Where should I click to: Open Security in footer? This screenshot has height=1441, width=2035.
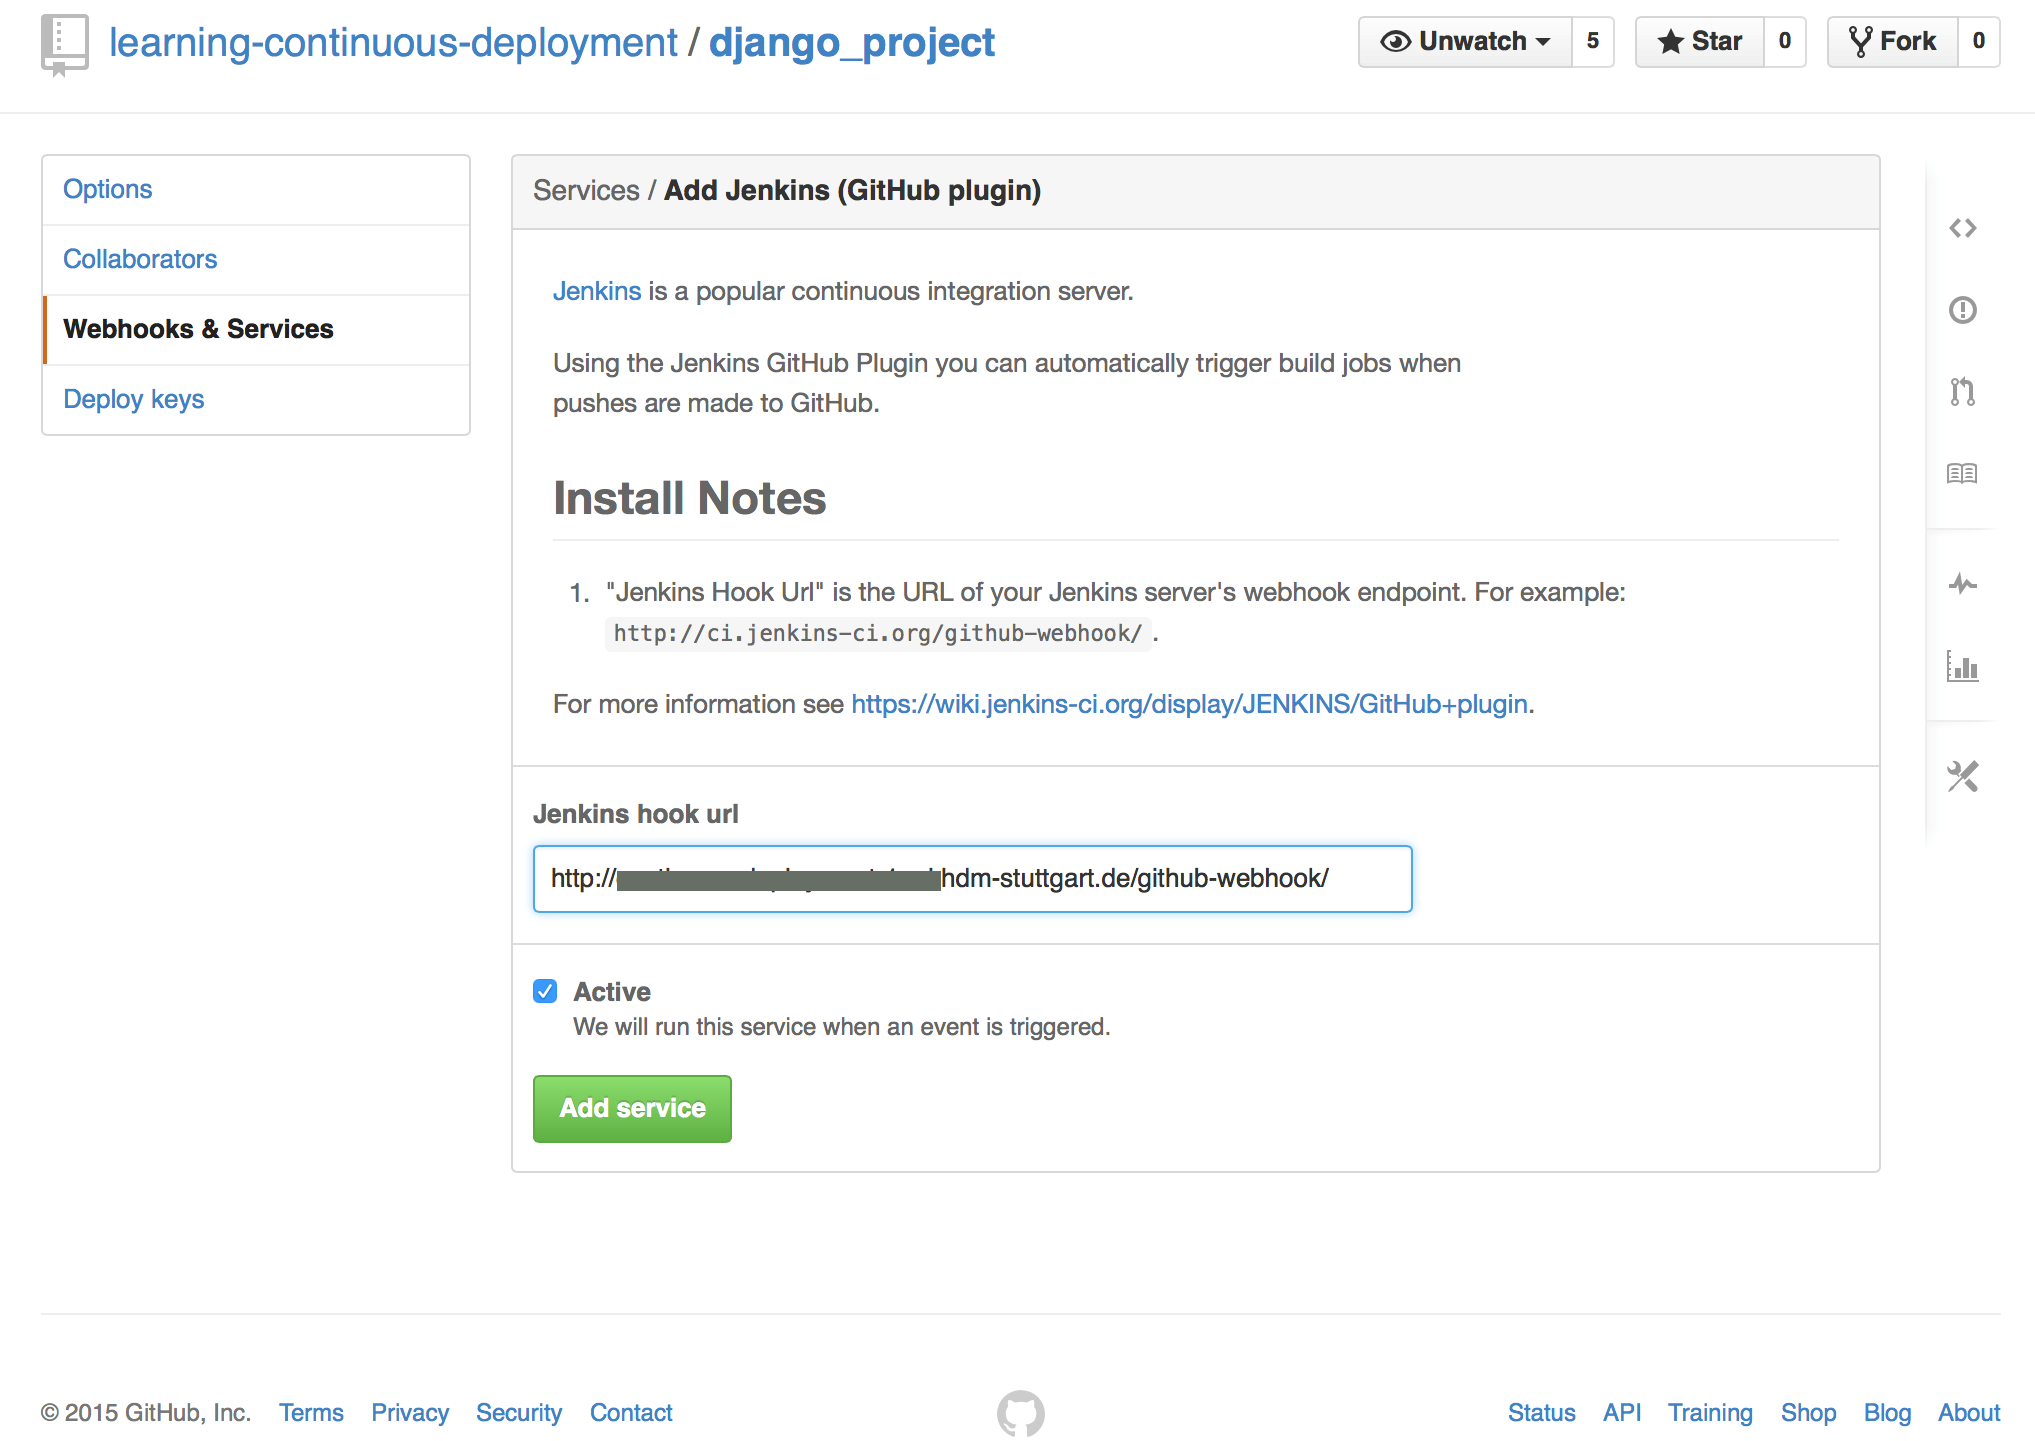(x=519, y=1413)
